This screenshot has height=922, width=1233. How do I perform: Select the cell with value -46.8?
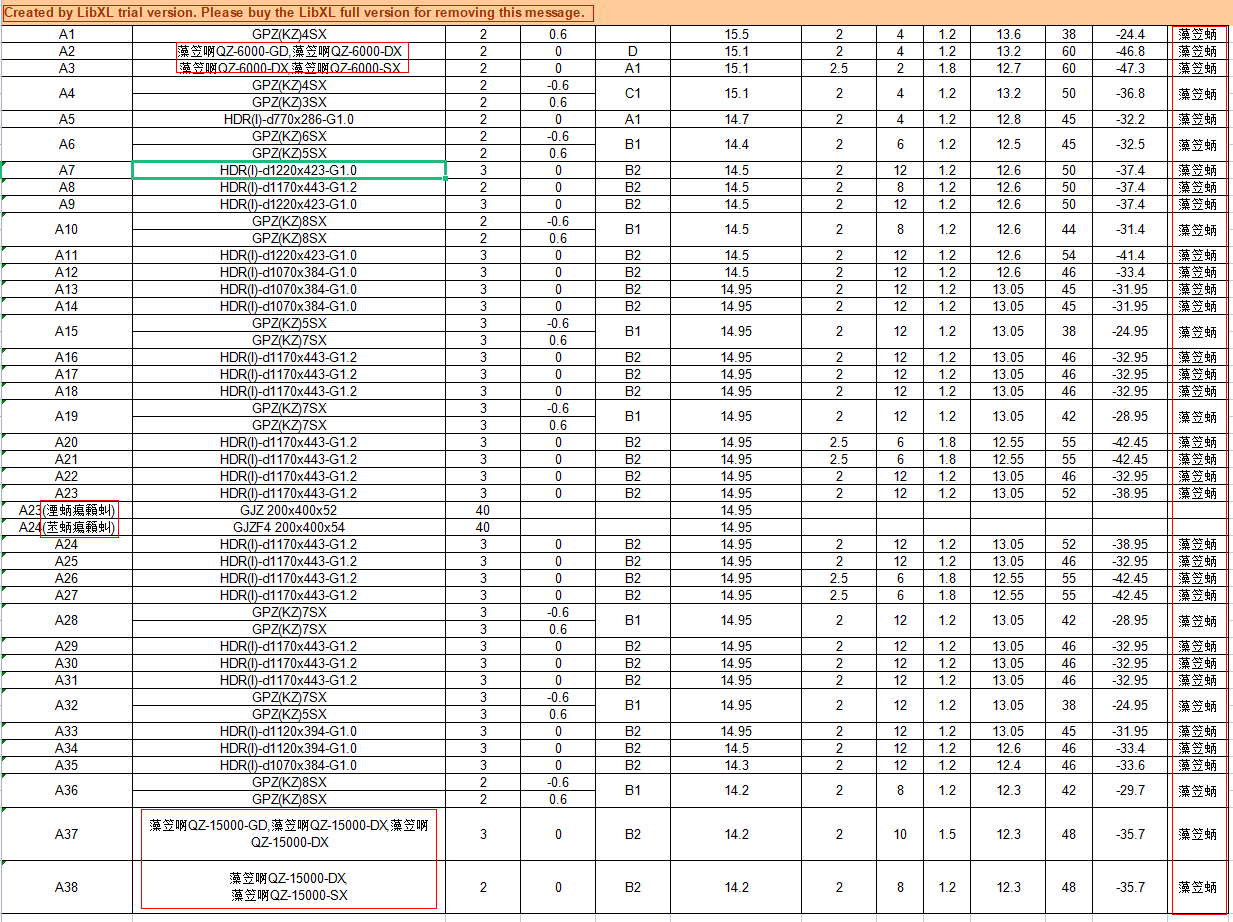click(1131, 51)
